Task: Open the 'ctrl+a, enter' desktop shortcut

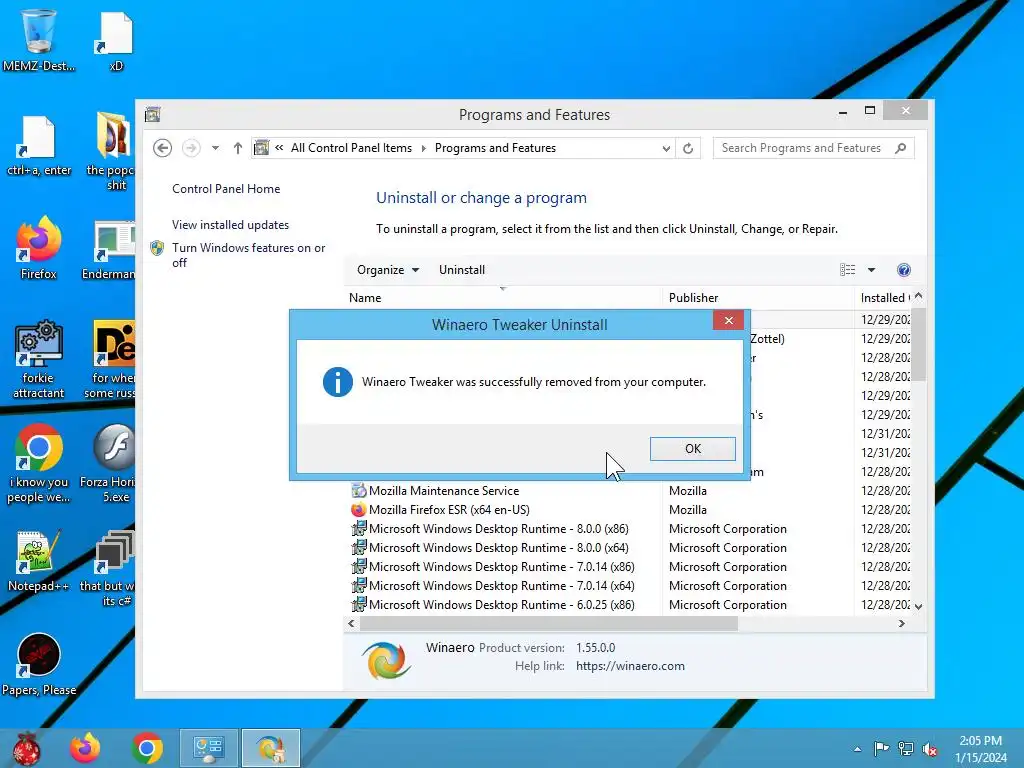Action: pos(39,145)
